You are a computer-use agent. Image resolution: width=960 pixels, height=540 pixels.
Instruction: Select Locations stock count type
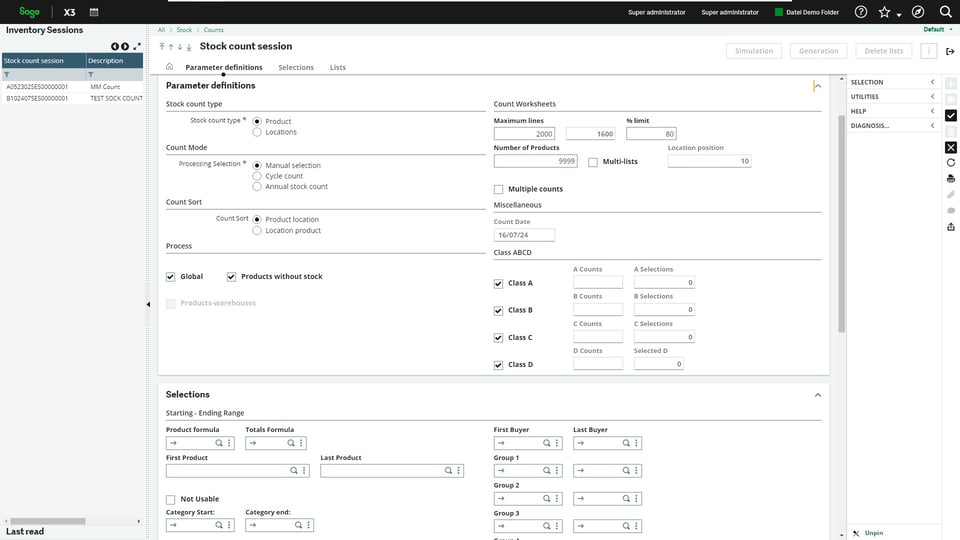tap(257, 132)
